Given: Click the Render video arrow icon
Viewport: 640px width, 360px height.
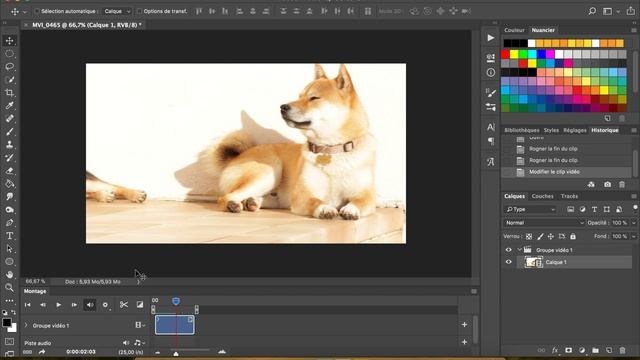Looking at the screenshot, I should (x=42, y=352).
